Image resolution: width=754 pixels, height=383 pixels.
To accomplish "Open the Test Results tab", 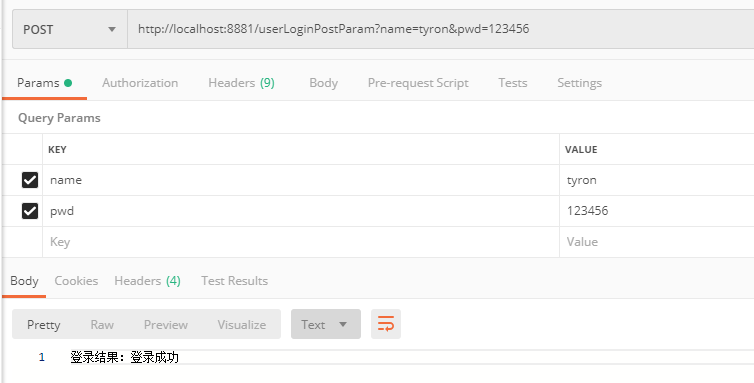I will (234, 281).
